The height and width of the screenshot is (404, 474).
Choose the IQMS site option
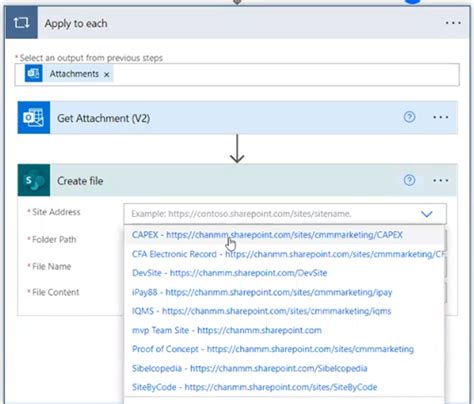click(284, 311)
